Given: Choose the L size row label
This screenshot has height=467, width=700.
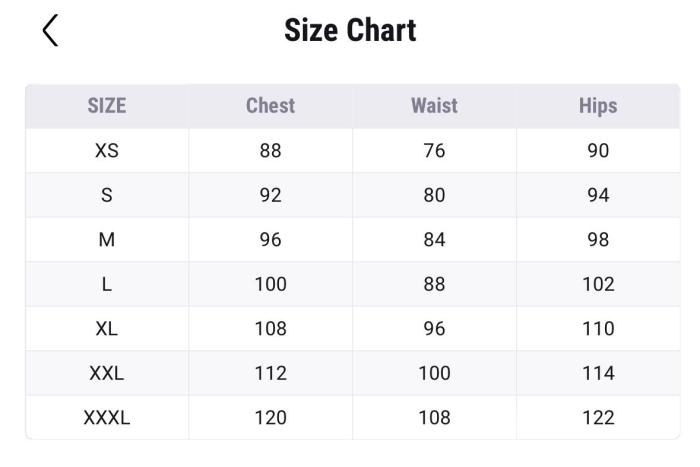Looking at the screenshot, I should (107, 284).
